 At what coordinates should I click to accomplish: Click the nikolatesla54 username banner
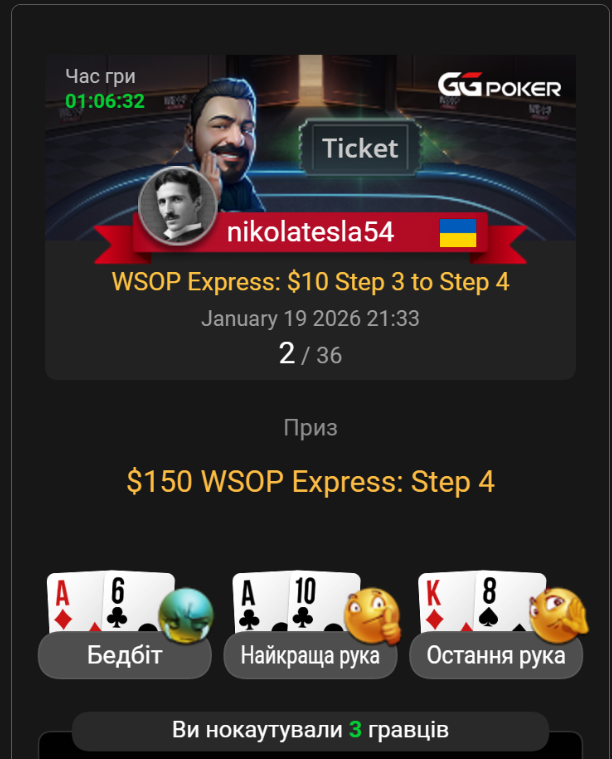tap(310, 233)
